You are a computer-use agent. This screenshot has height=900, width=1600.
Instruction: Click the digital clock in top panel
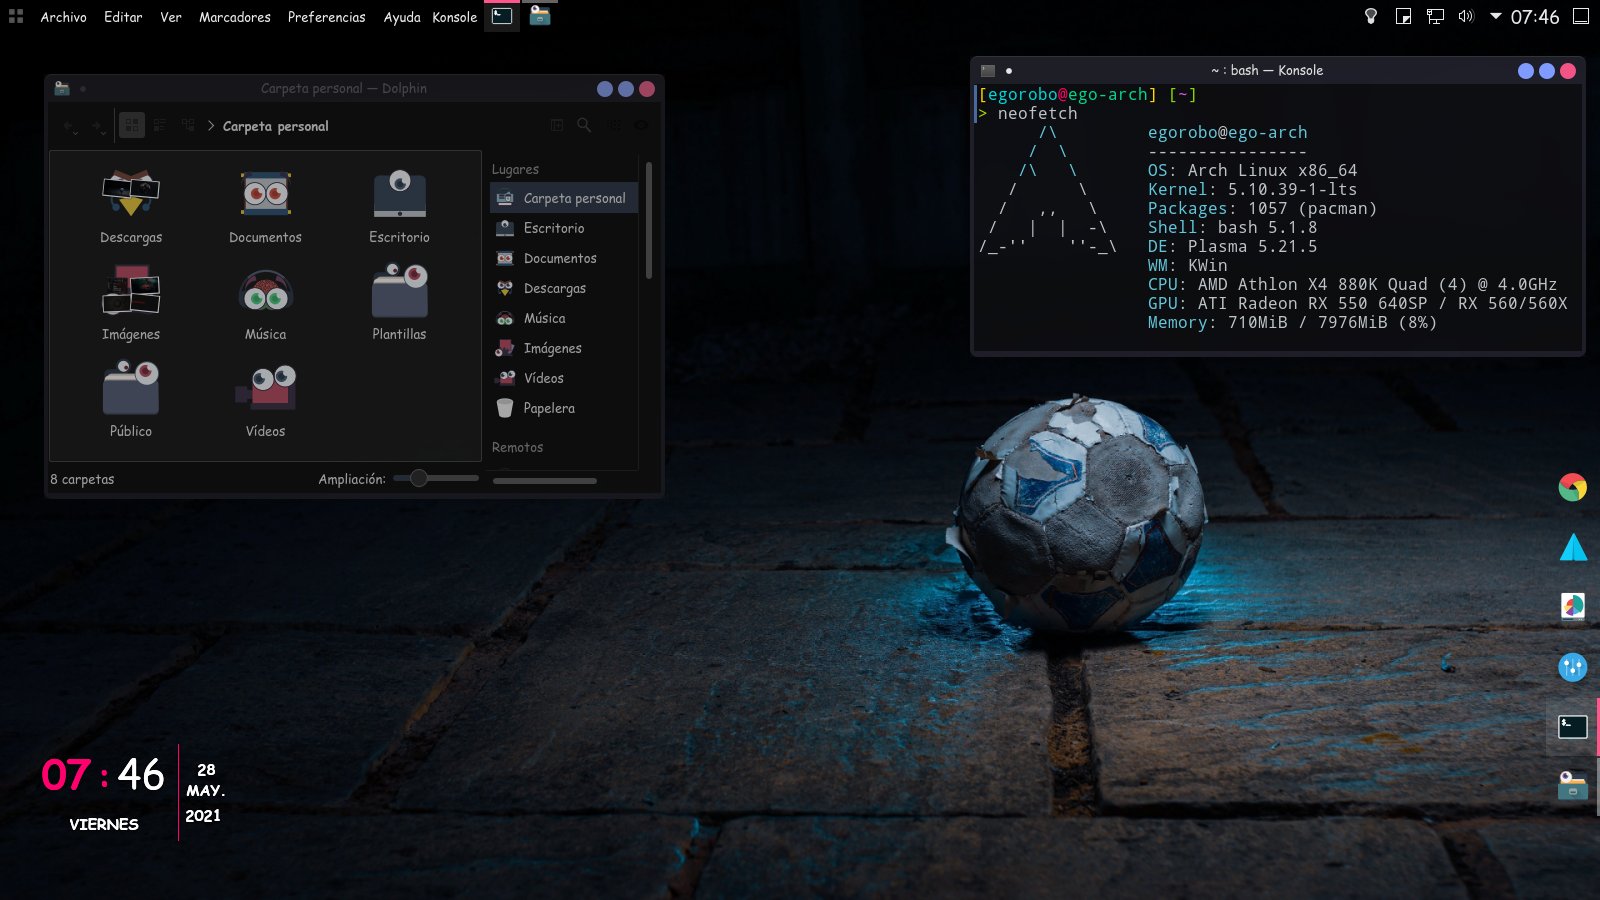1534,17
